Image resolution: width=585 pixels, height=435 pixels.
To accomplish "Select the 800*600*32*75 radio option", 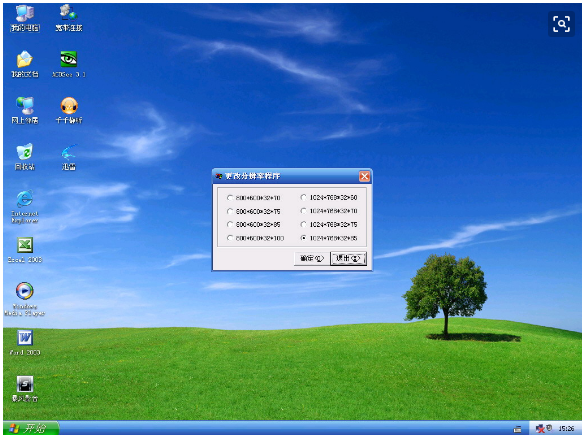I will pos(254,212).
